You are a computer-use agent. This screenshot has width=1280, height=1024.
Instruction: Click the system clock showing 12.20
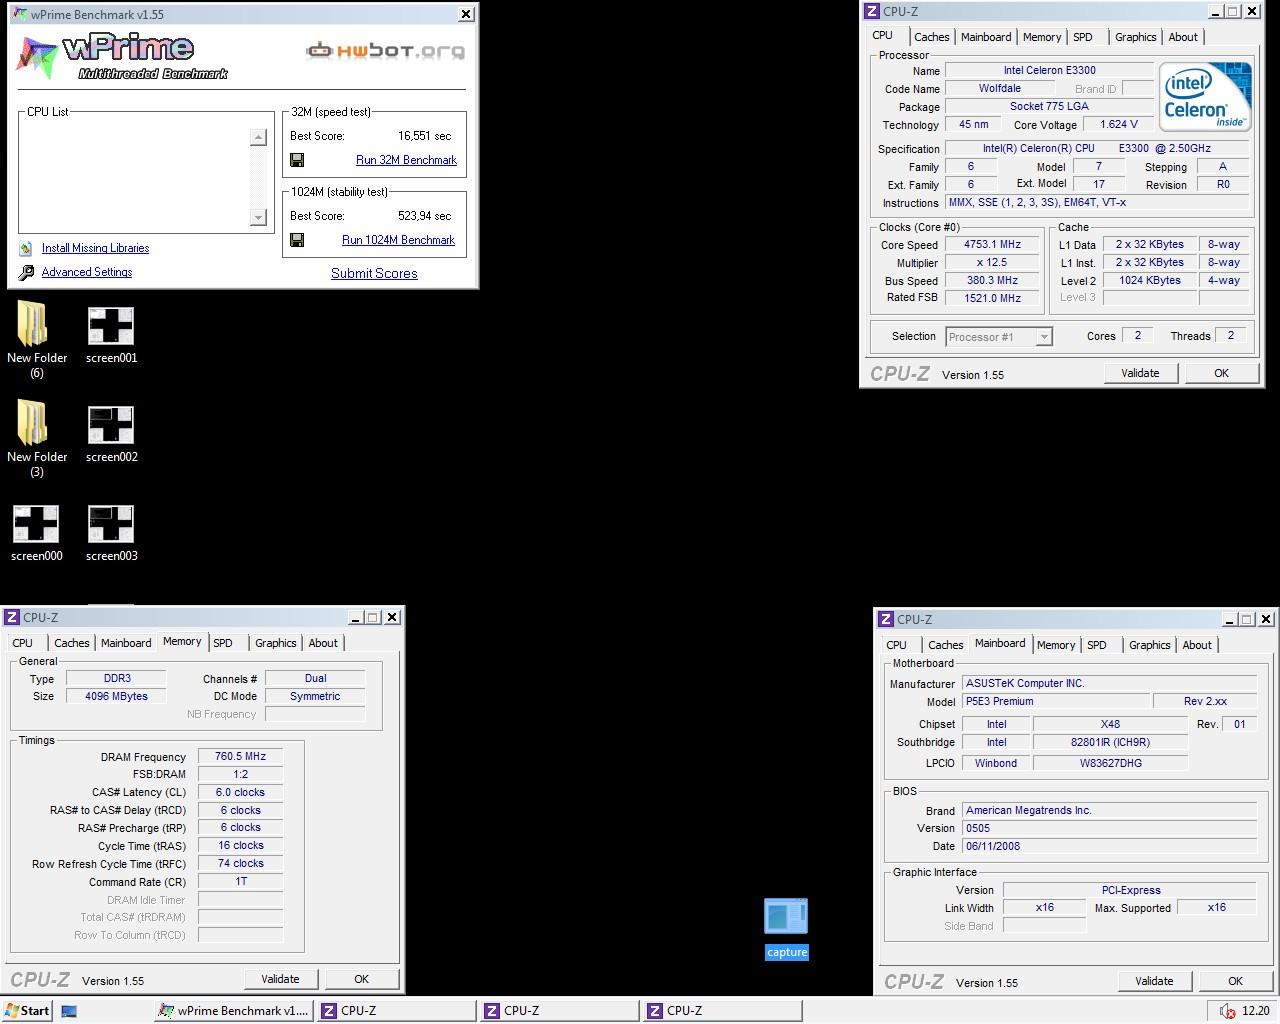point(1255,1011)
